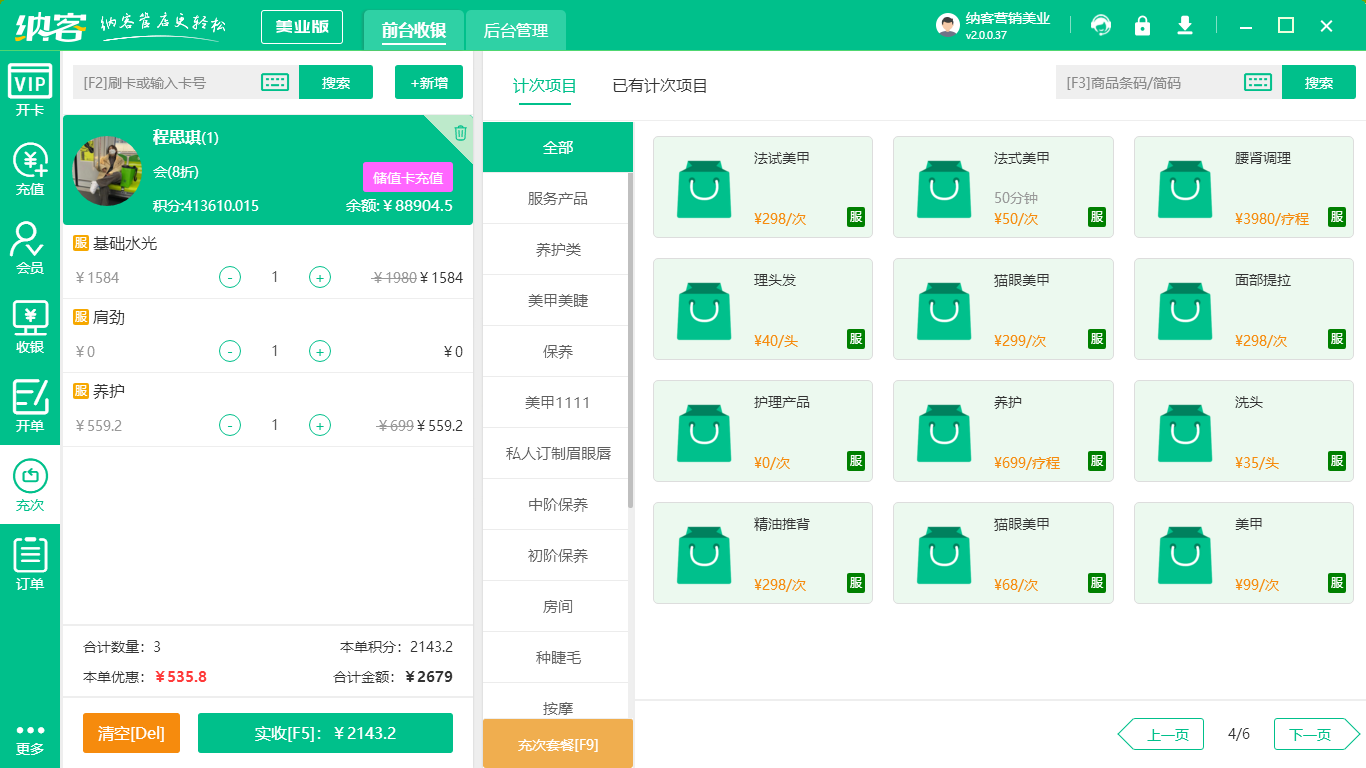Click 充次套餐[F9] button

pyautogui.click(x=558, y=744)
